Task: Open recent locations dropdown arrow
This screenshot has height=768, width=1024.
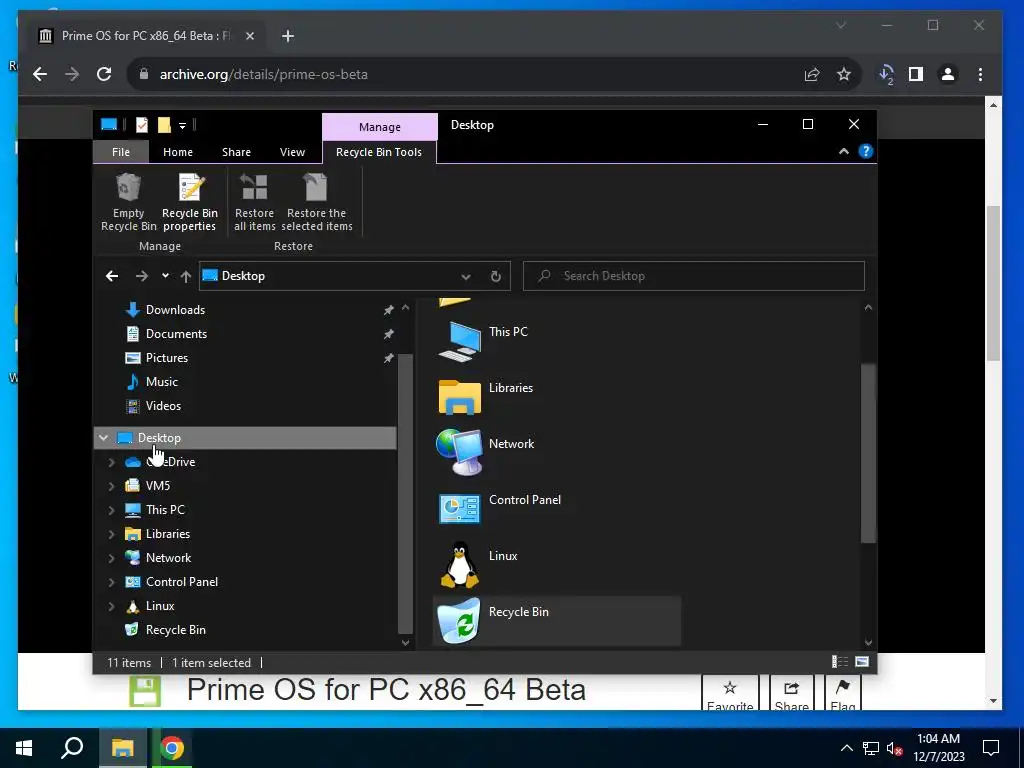Action: pyautogui.click(x=165, y=276)
